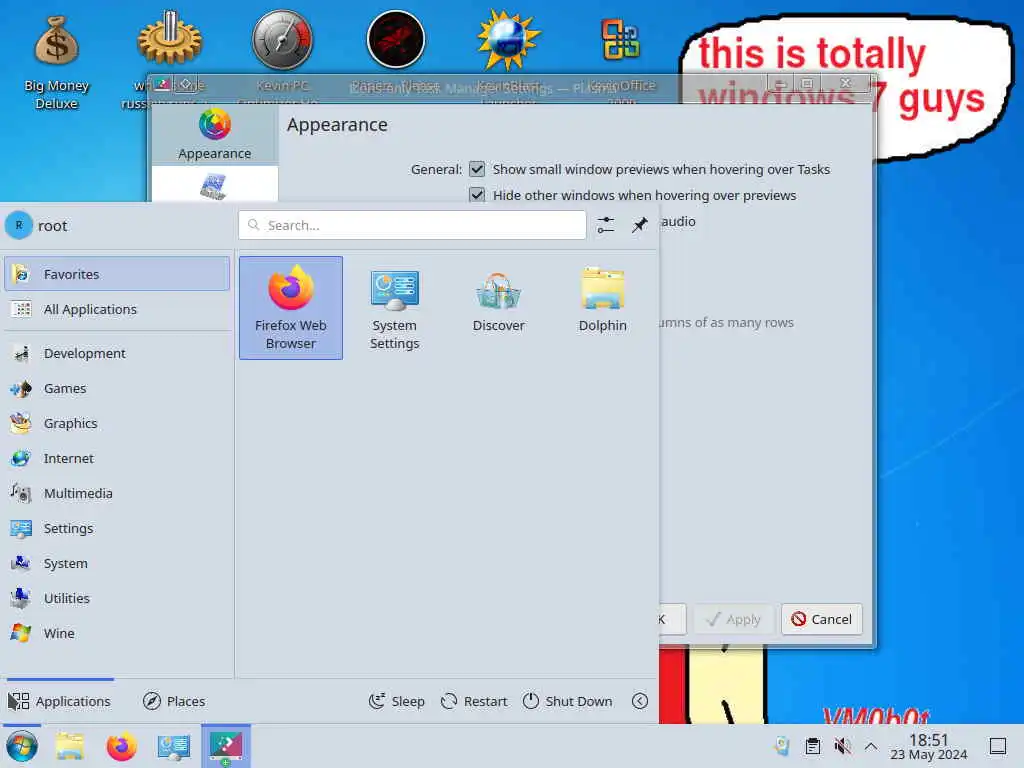Open launcher configuration sliders icon

(605, 225)
